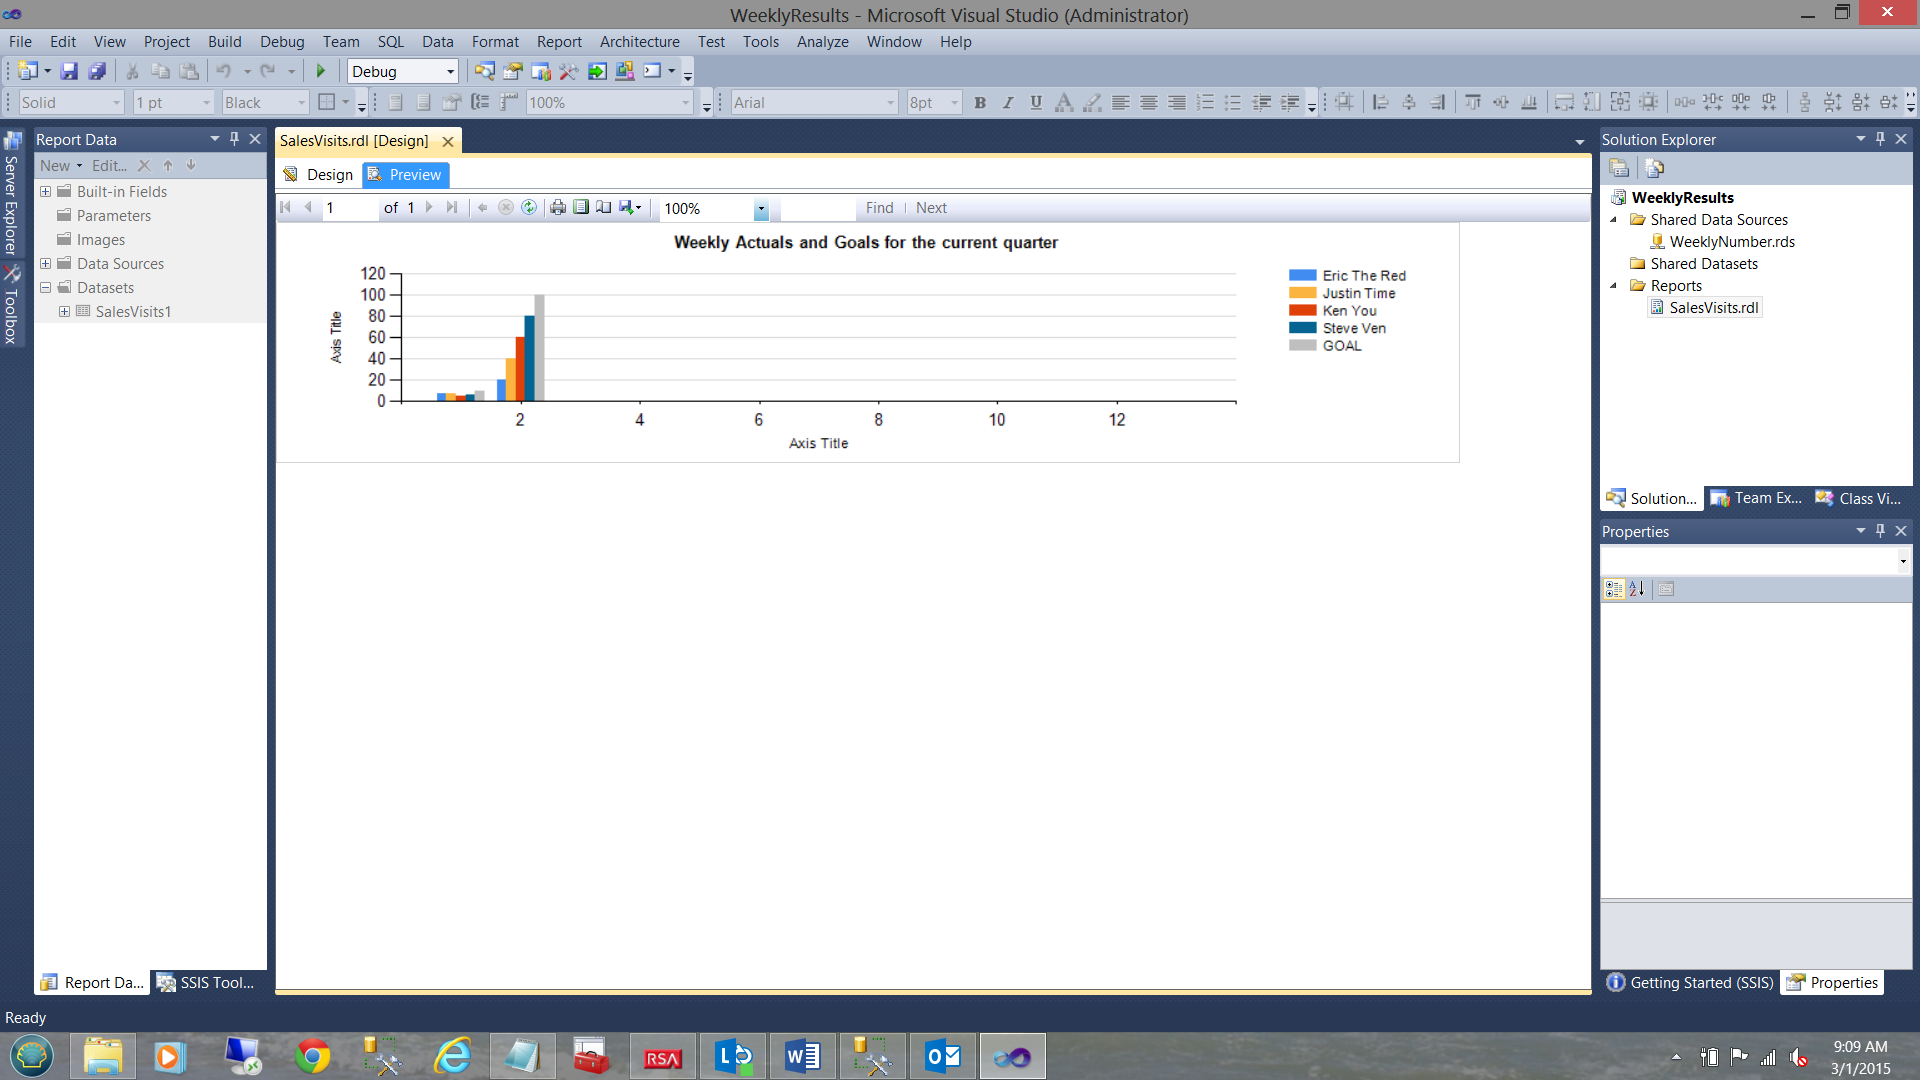Viewport: 1920px width, 1080px height.
Task: Click the Refresh report icon in the preview toolbar
Action: [x=529, y=207]
